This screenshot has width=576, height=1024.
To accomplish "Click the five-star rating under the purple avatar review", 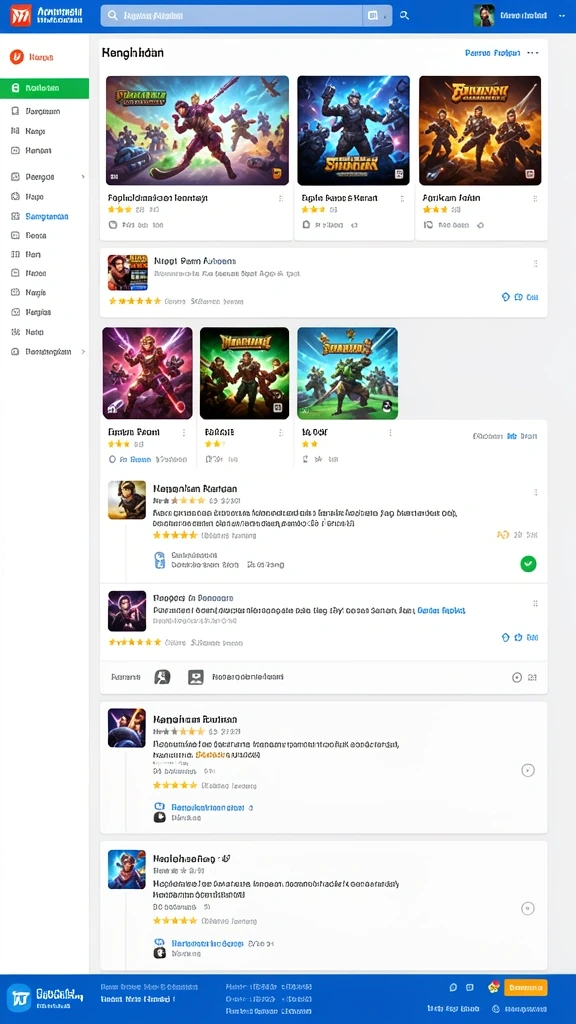I will 135,642.
